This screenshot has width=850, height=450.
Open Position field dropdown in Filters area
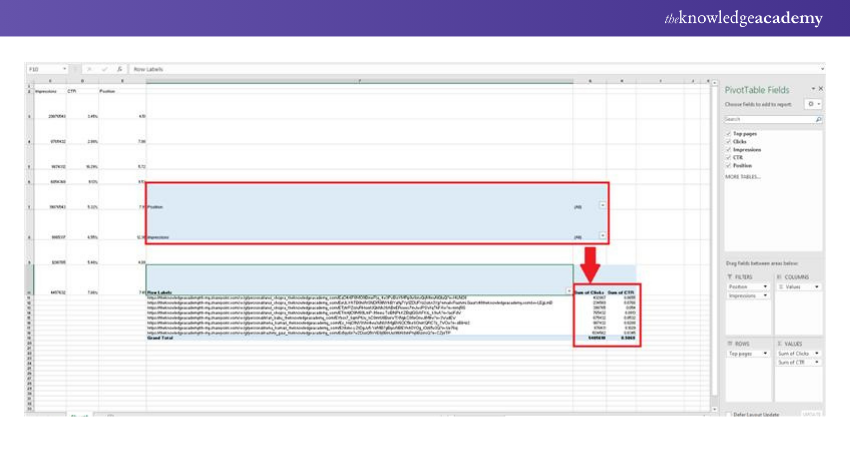766,286
